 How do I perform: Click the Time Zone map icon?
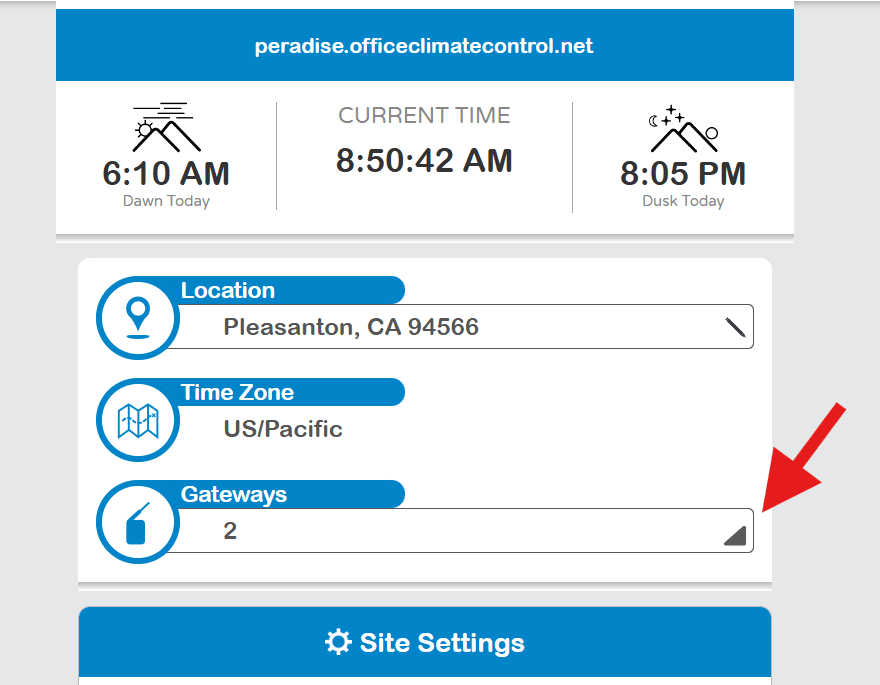138,420
